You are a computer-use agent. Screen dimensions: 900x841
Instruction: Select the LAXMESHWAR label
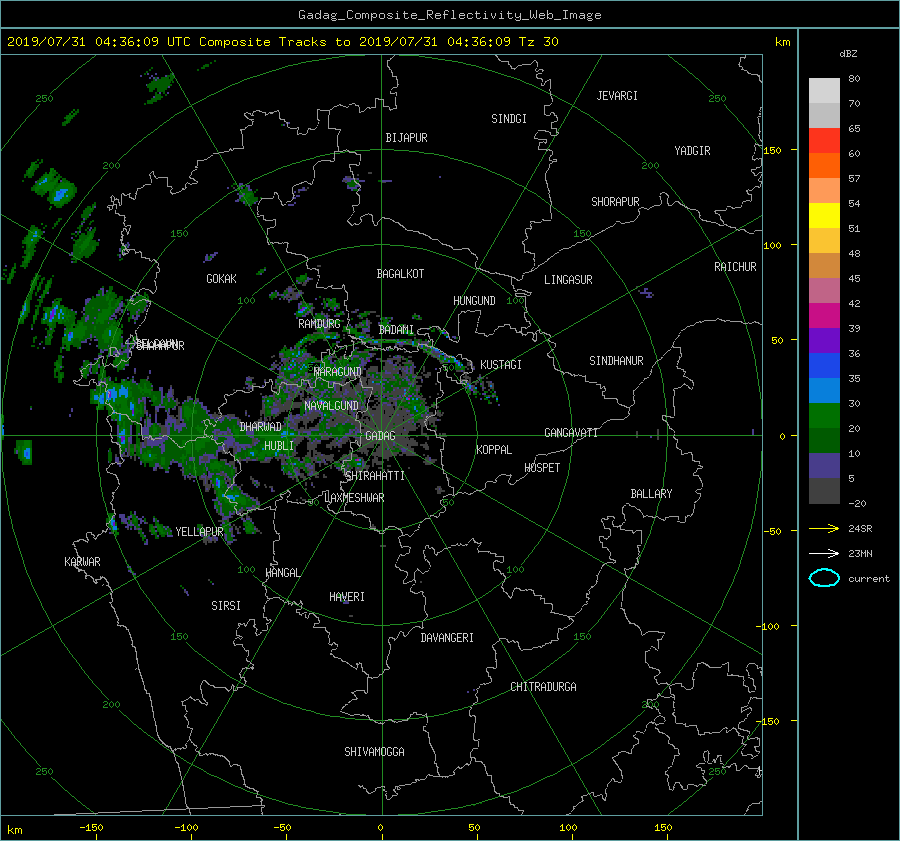(x=354, y=498)
